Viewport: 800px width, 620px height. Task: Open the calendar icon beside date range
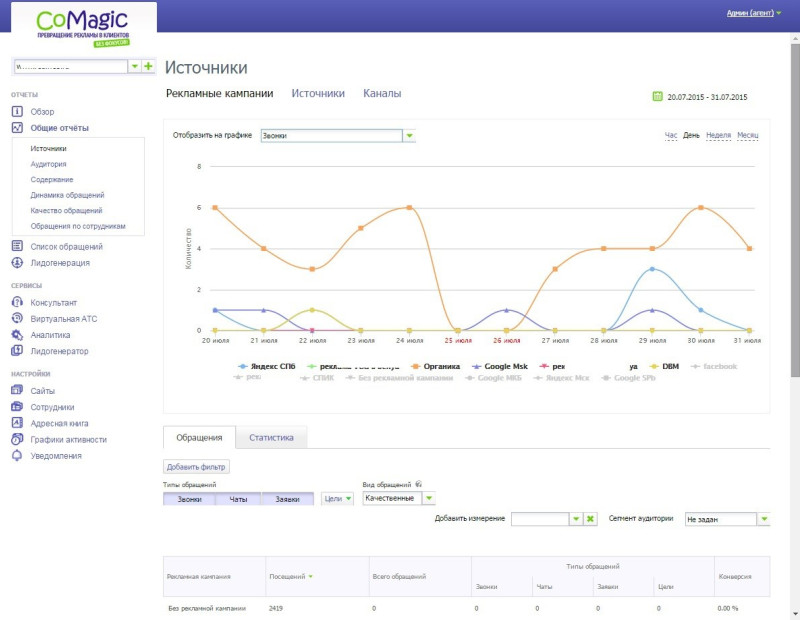click(x=657, y=96)
